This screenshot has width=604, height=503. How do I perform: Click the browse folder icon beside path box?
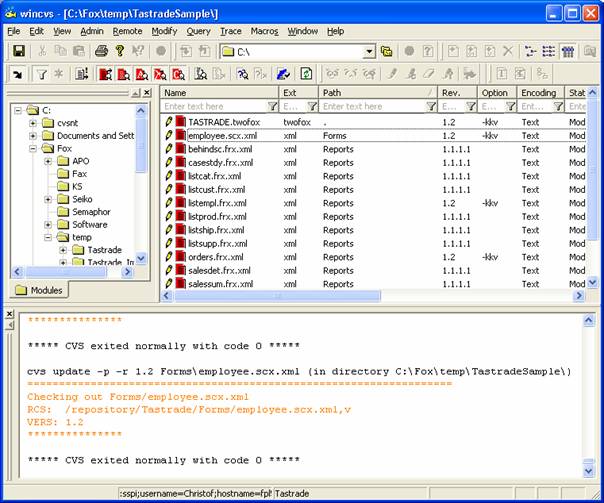pyautogui.click(x=387, y=51)
